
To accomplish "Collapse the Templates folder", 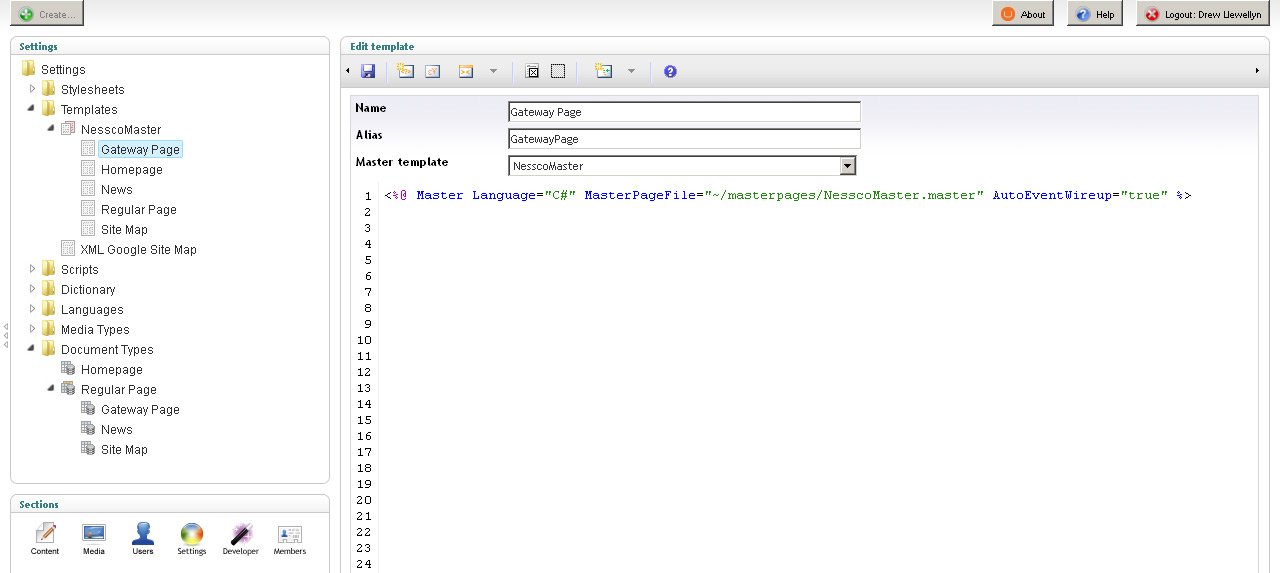I will [33, 109].
